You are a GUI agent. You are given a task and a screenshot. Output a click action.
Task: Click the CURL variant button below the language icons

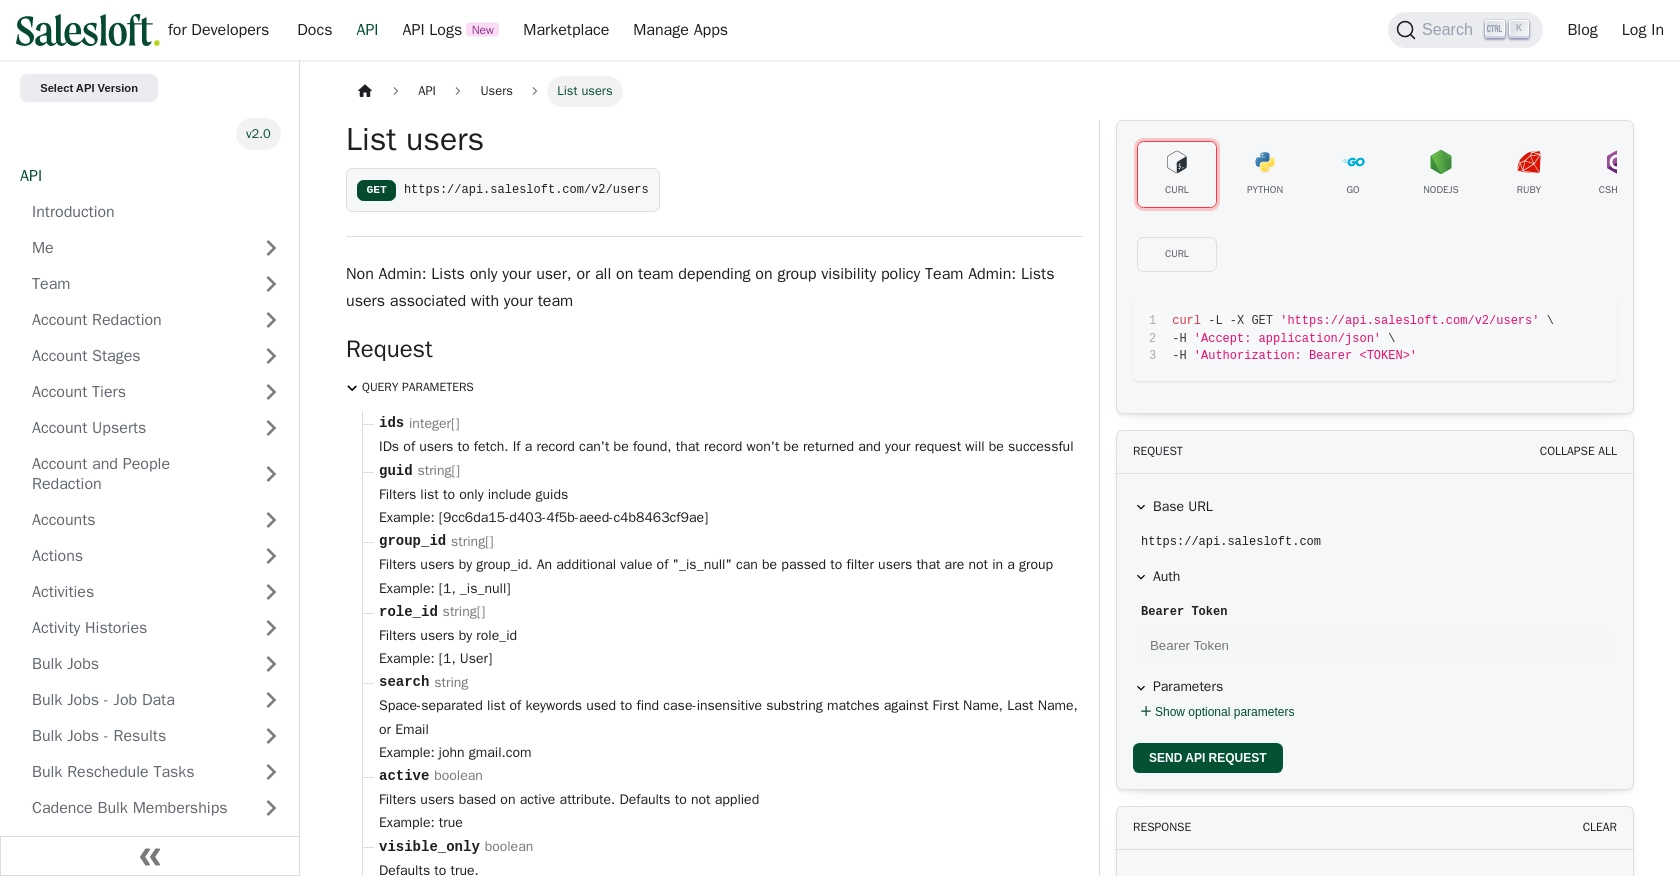(x=1177, y=254)
